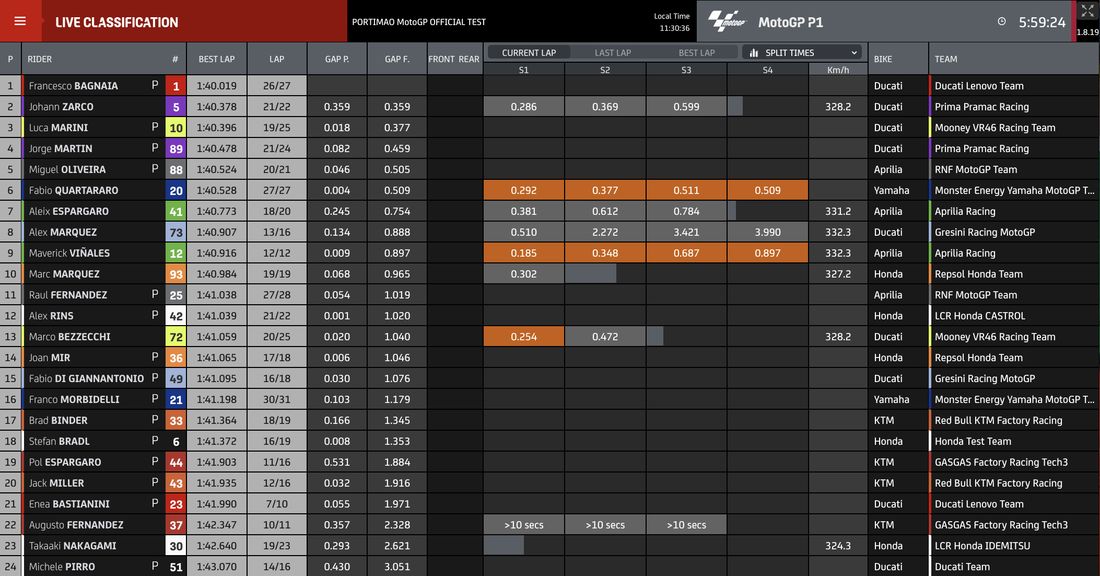Click Pirro's number 51 badge
Screen dimensions: 1100x576
tap(175, 567)
